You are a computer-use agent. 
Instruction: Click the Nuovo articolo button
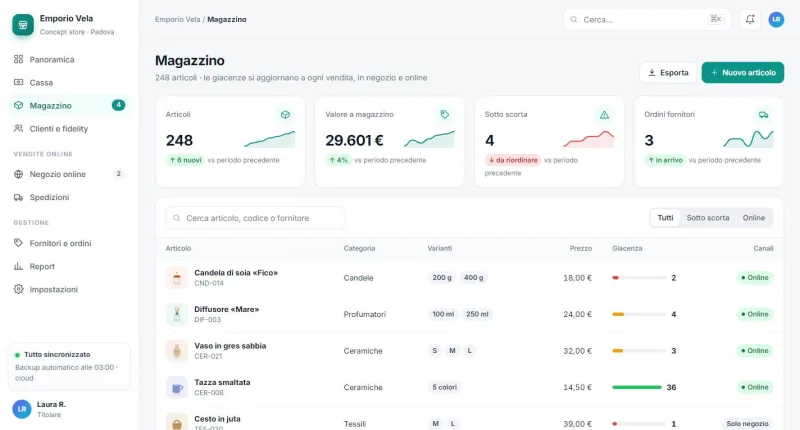pos(743,72)
